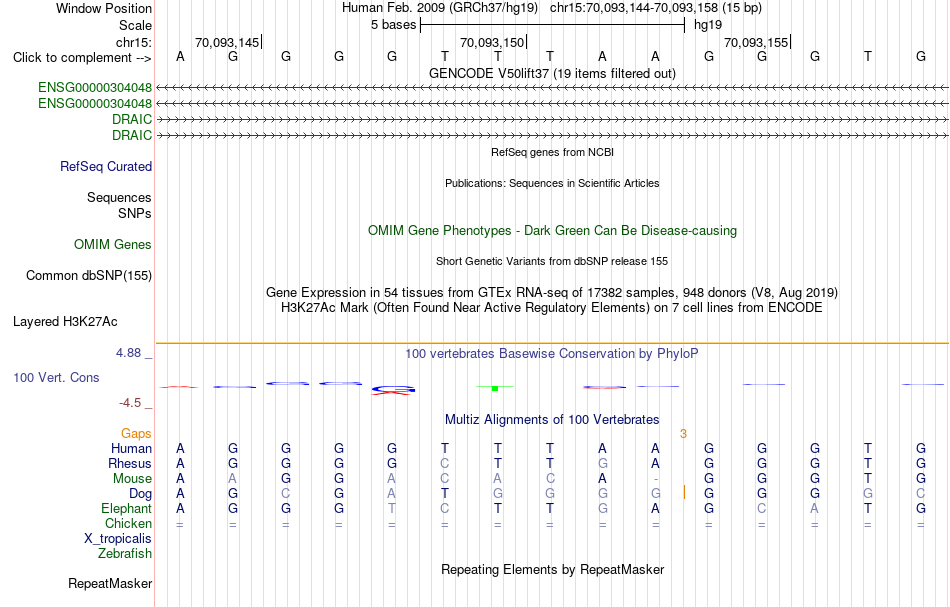The width and height of the screenshot is (950, 607).
Task: Open GTEx RNA-seq Gene Expression track title
Action: pos(552,293)
